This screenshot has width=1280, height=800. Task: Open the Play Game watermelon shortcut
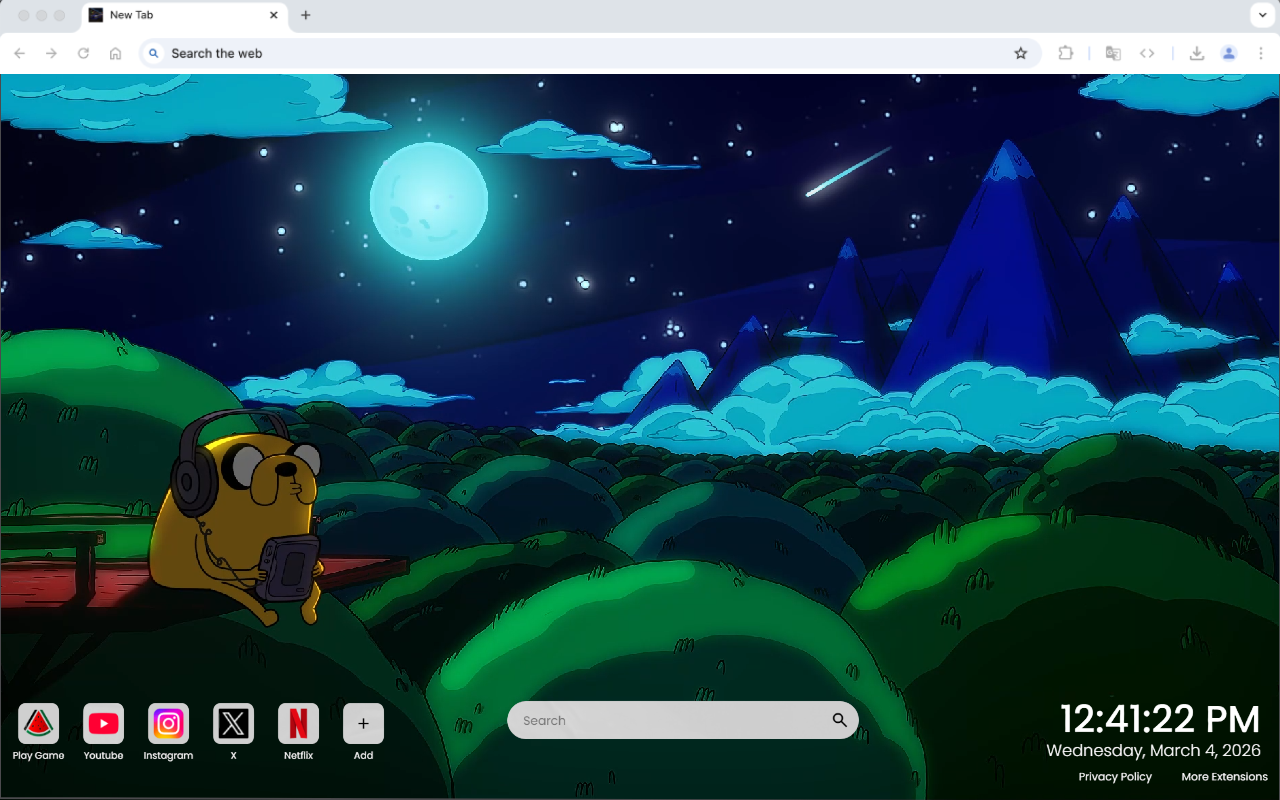pos(38,723)
